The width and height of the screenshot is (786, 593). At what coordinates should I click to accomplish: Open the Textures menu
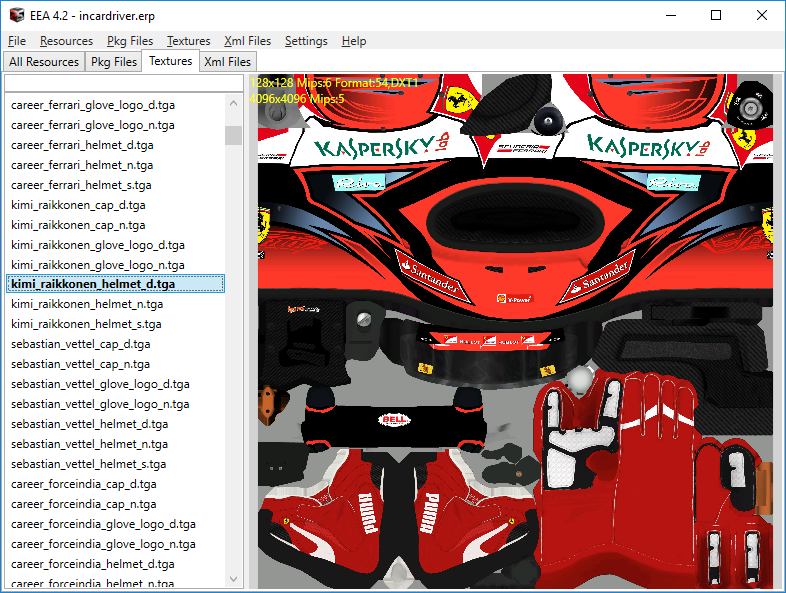click(x=188, y=41)
